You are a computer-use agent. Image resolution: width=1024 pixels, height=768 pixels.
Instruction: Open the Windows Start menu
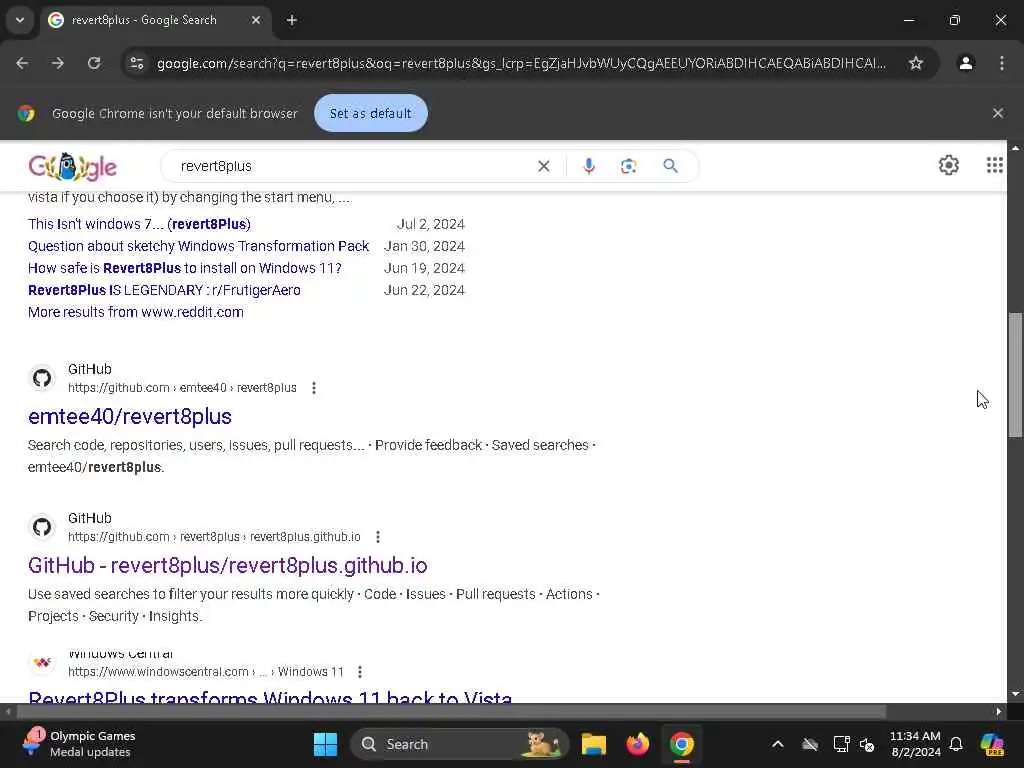pos(325,744)
